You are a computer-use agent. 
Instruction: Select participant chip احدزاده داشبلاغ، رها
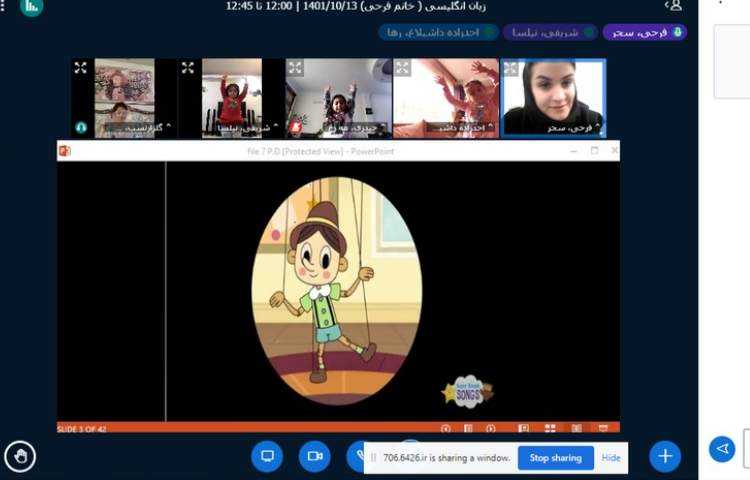click(x=439, y=32)
